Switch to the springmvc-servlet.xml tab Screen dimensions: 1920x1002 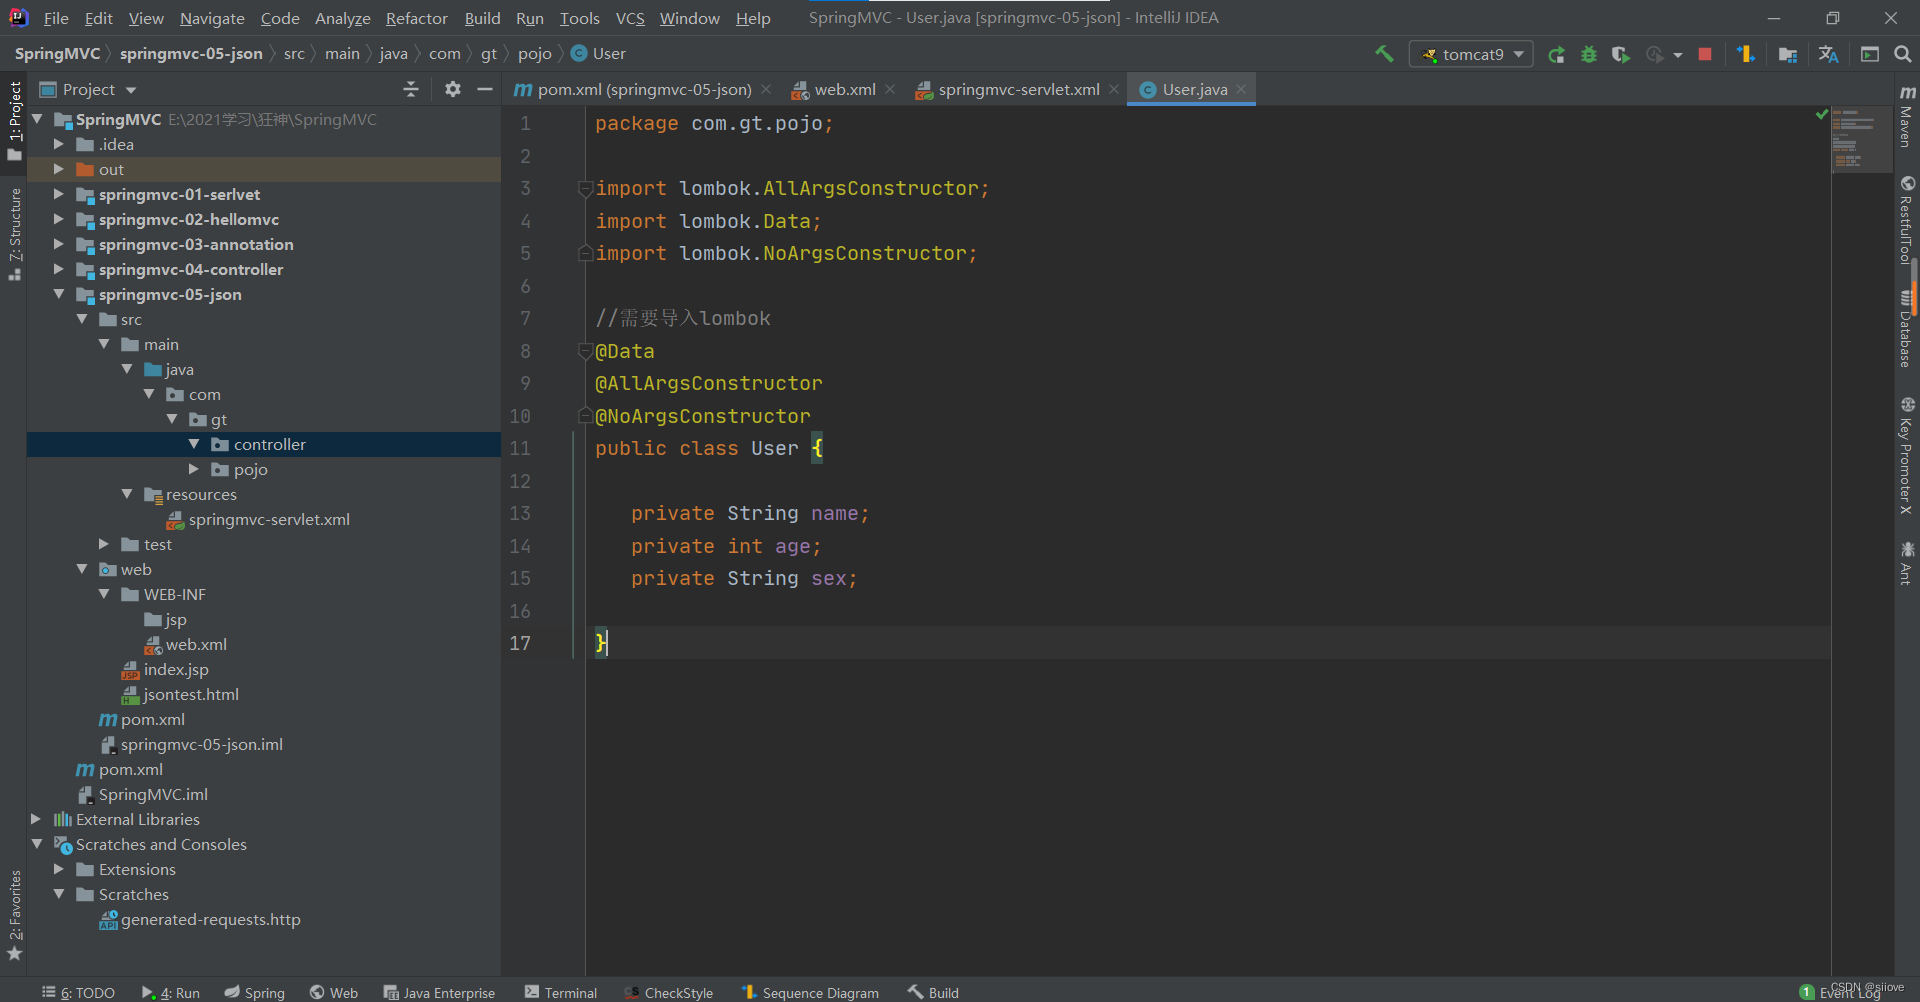1018,89
